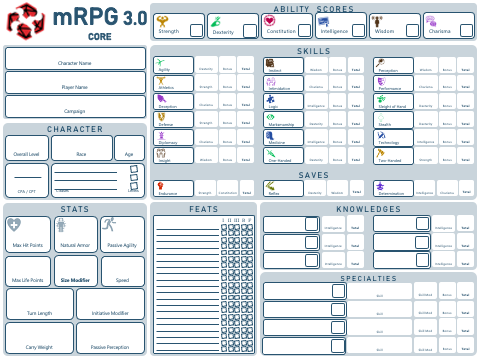480x360 pixels.
Task: Click the Campaign field
Action: tap(76, 107)
